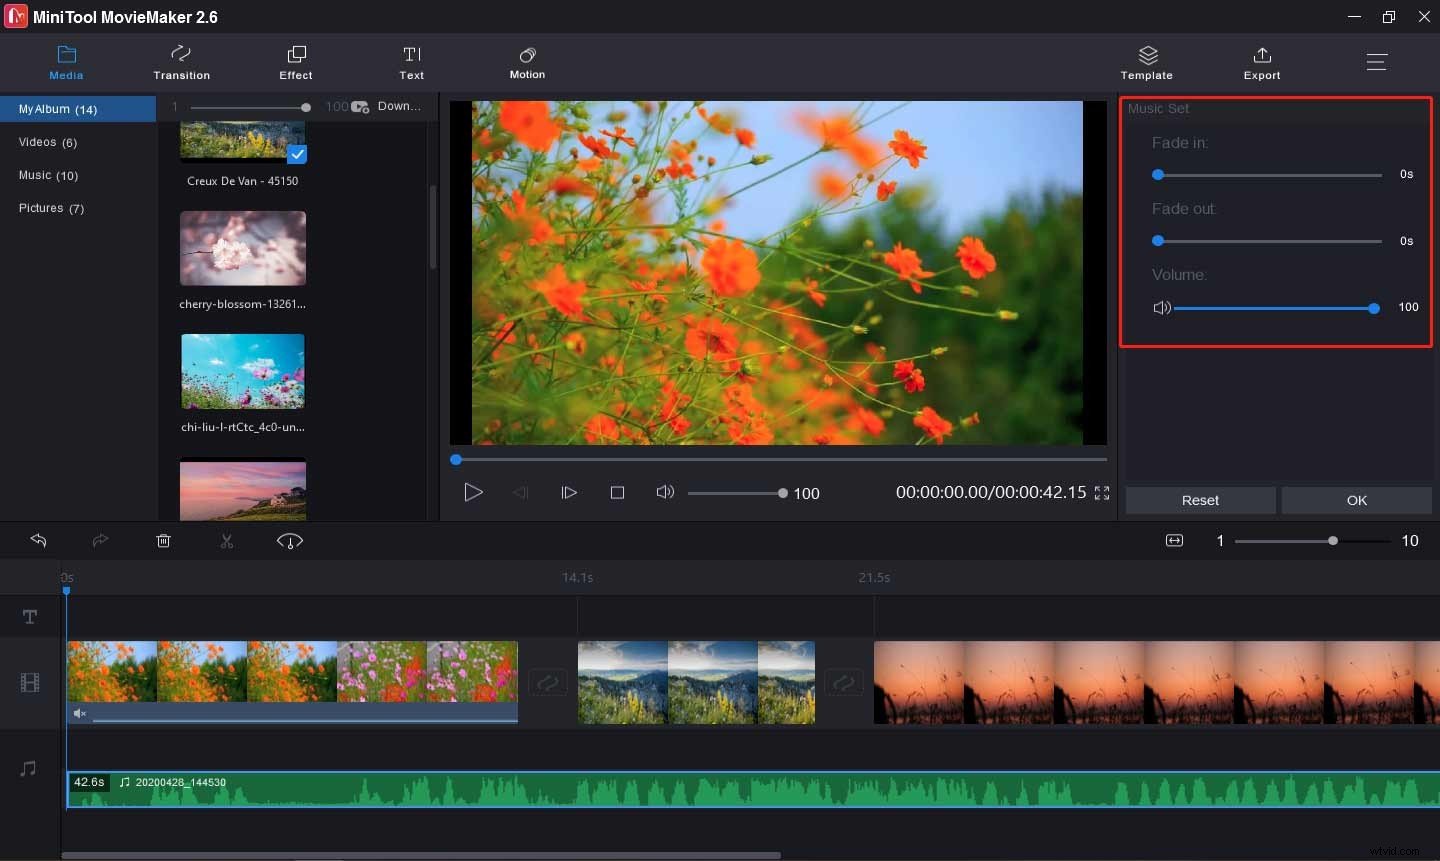Switch to the Videos library section
This screenshot has width=1440, height=861.
click(x=47, y=142)
